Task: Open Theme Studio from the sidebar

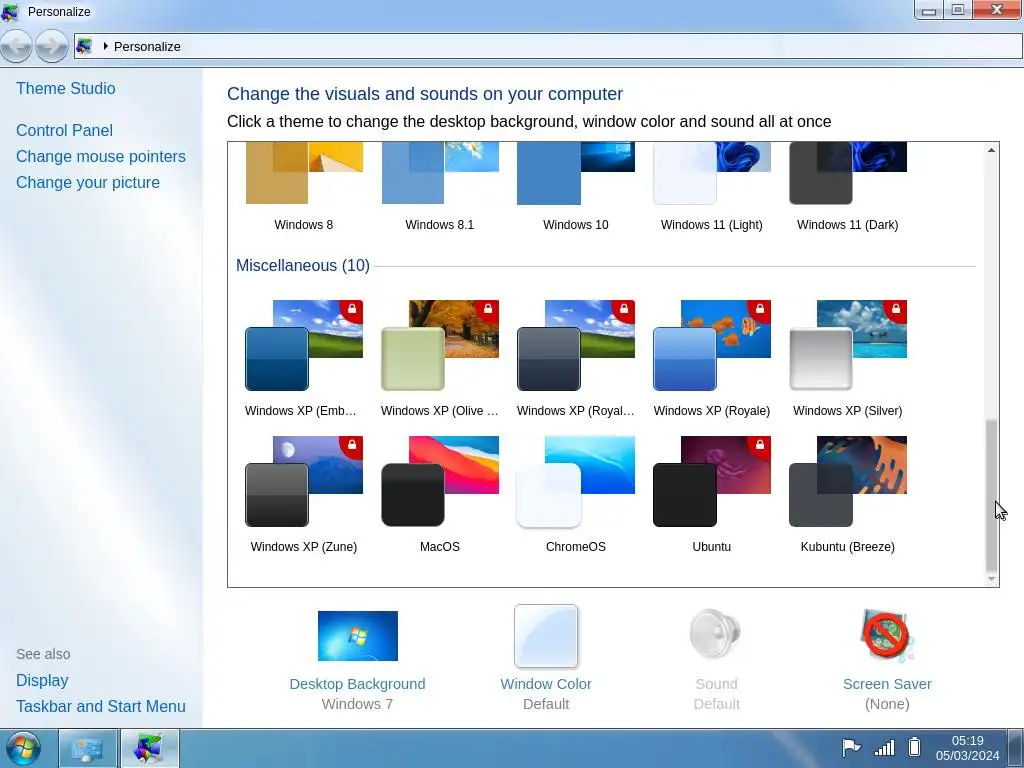Action: pos(66,88)
